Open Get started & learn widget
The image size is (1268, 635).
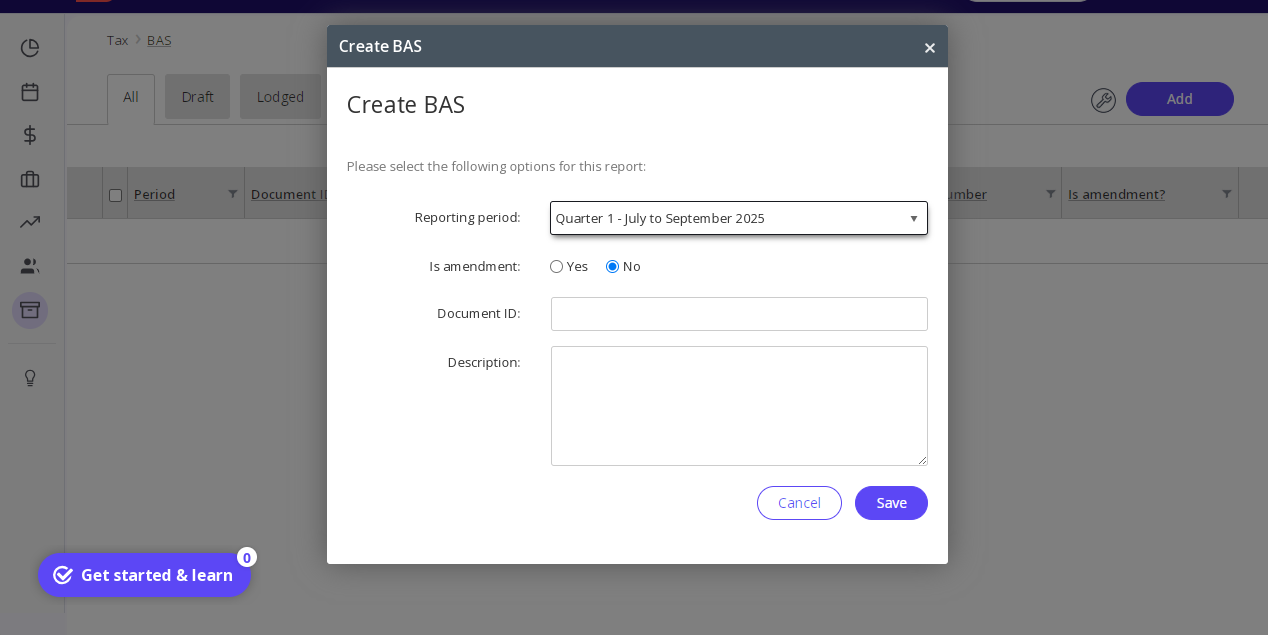point(144,575)
